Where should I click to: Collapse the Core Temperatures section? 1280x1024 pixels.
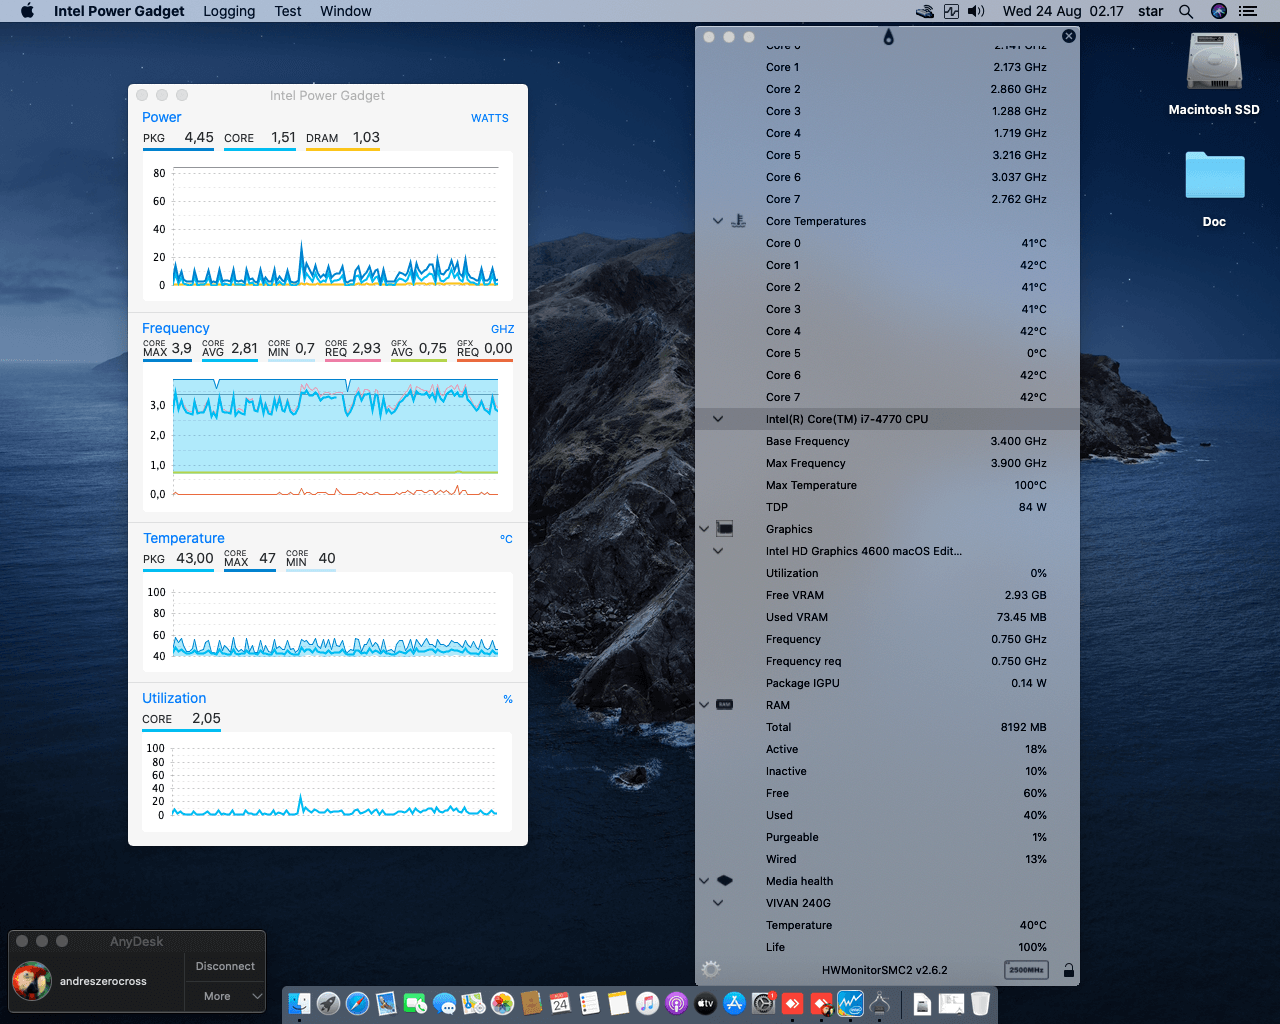718,221
